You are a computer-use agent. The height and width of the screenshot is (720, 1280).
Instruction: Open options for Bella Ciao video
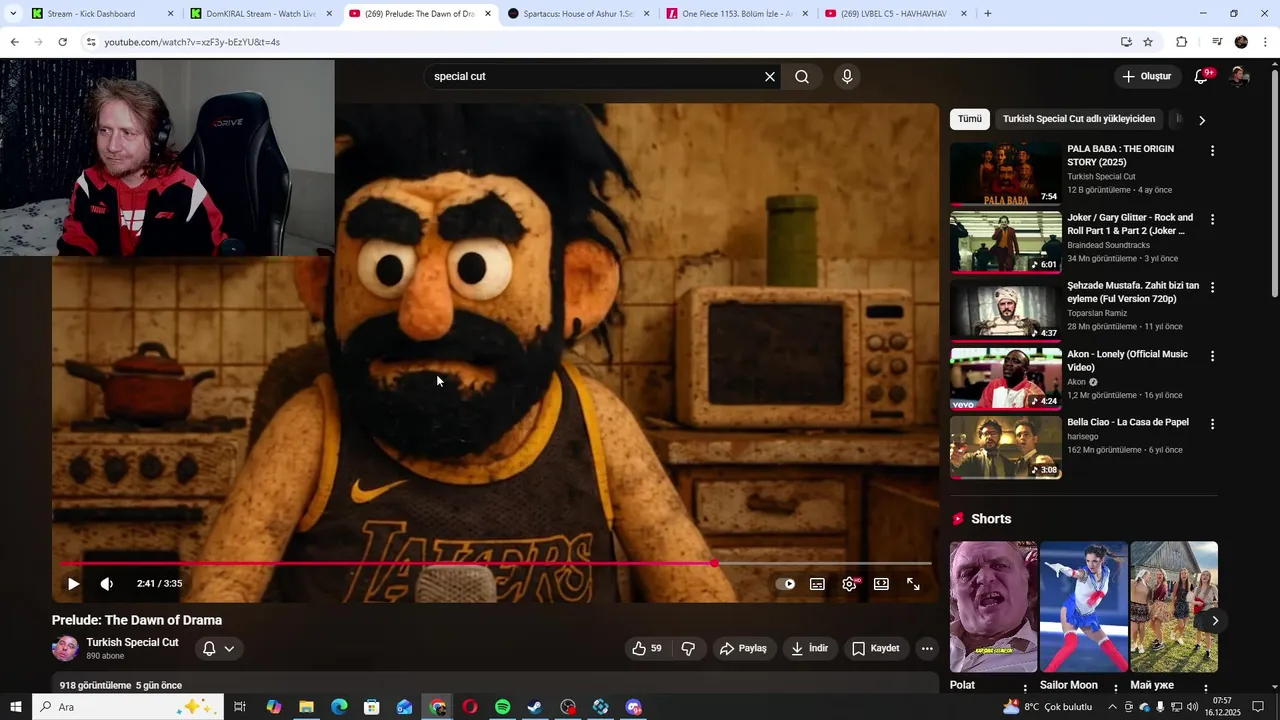(x=1212, y=424)
